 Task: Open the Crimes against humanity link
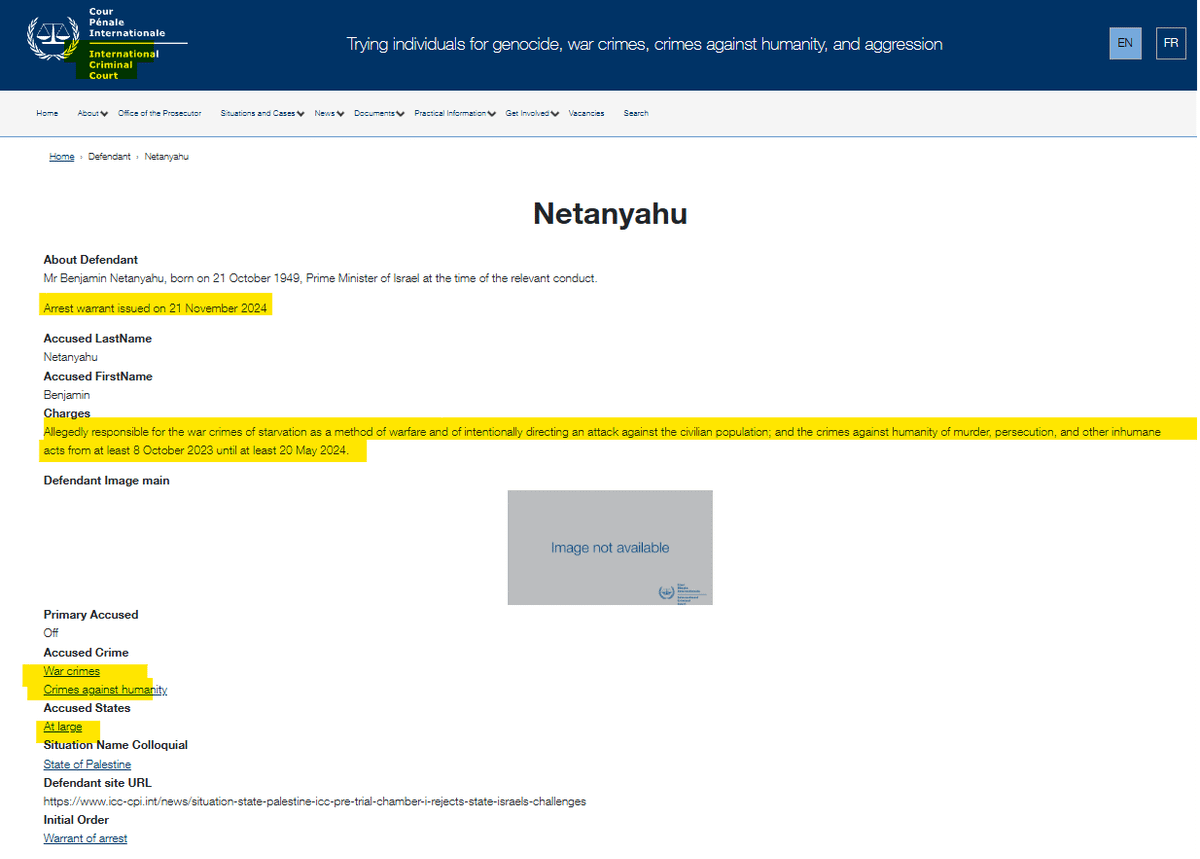(x=105, y=690)
